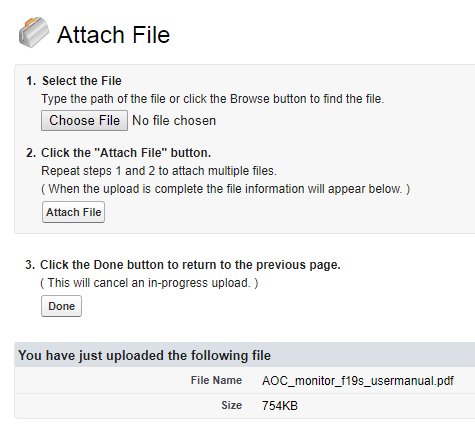Screen dimensions: 475x426
Task: Click the "When the upload is complete" note
Action: click(x=226, y=189)
